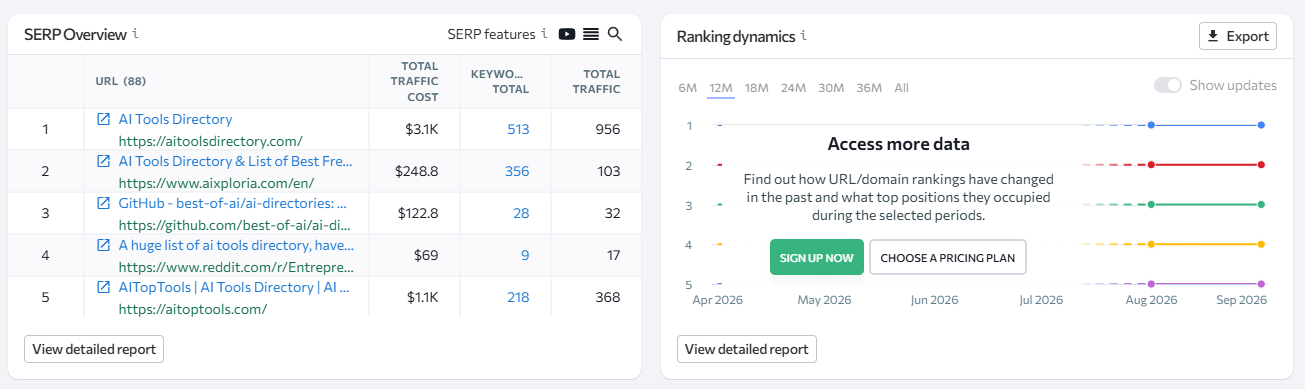Click the keywords total value 356

517,171
